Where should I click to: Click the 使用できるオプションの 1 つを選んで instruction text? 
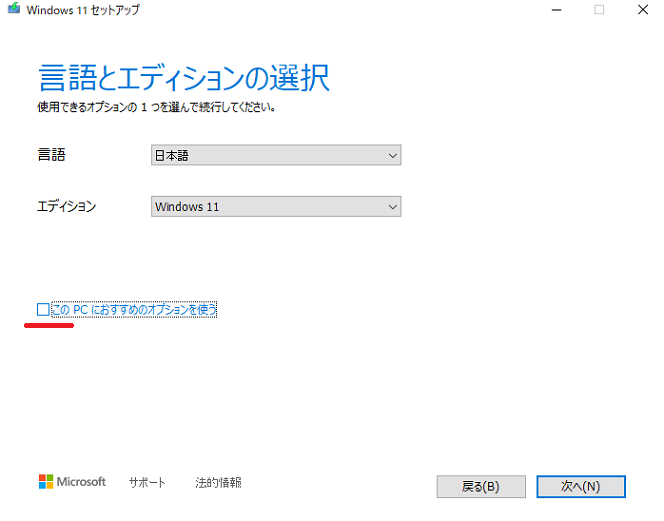click(156, 107)
